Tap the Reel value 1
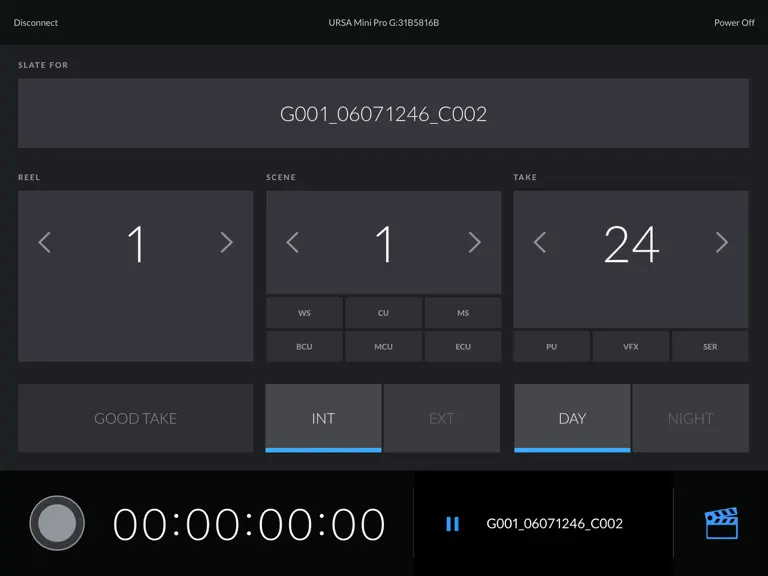The width and height of the screenshot is (768, 576). tap(136, 244)
